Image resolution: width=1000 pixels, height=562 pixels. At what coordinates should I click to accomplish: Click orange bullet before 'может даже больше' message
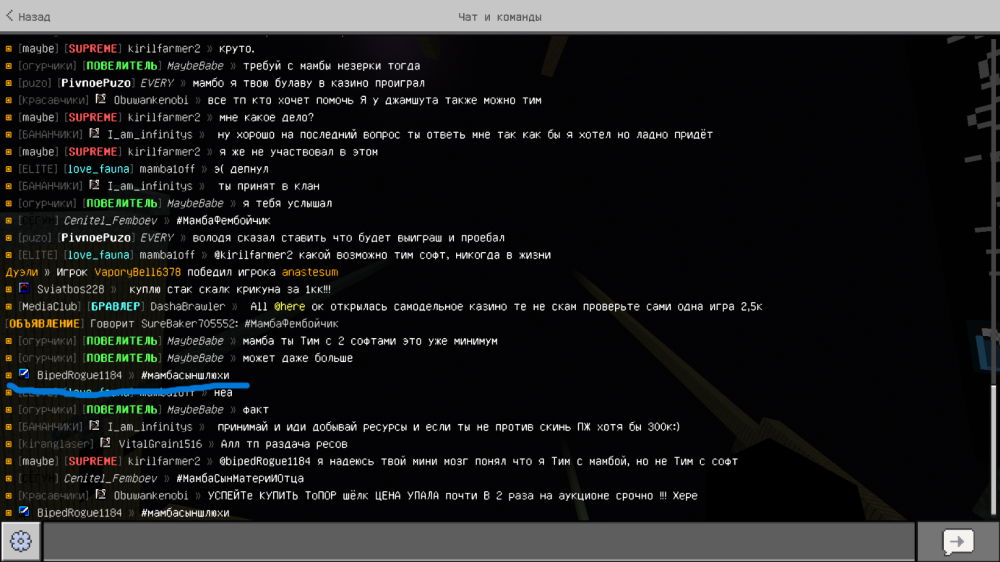(x=8, y=358)
